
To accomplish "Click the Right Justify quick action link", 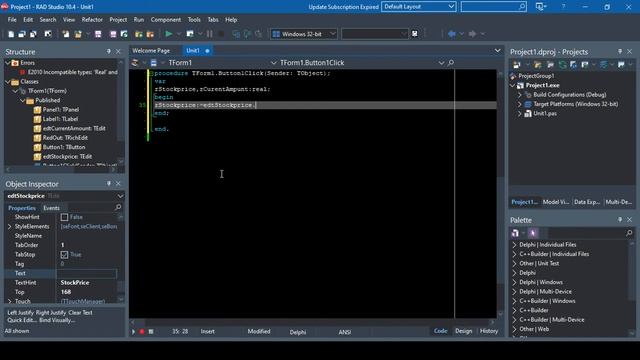I will click(51, 313).
